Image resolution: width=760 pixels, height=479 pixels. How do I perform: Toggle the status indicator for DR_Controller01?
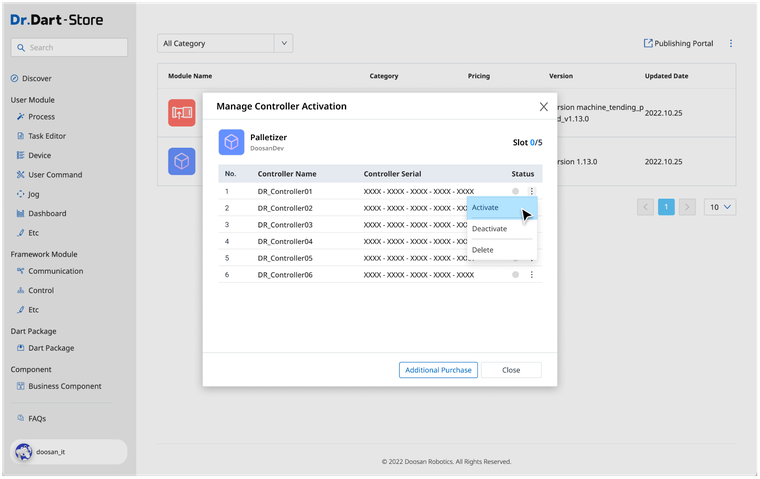[x=516, y=191]
